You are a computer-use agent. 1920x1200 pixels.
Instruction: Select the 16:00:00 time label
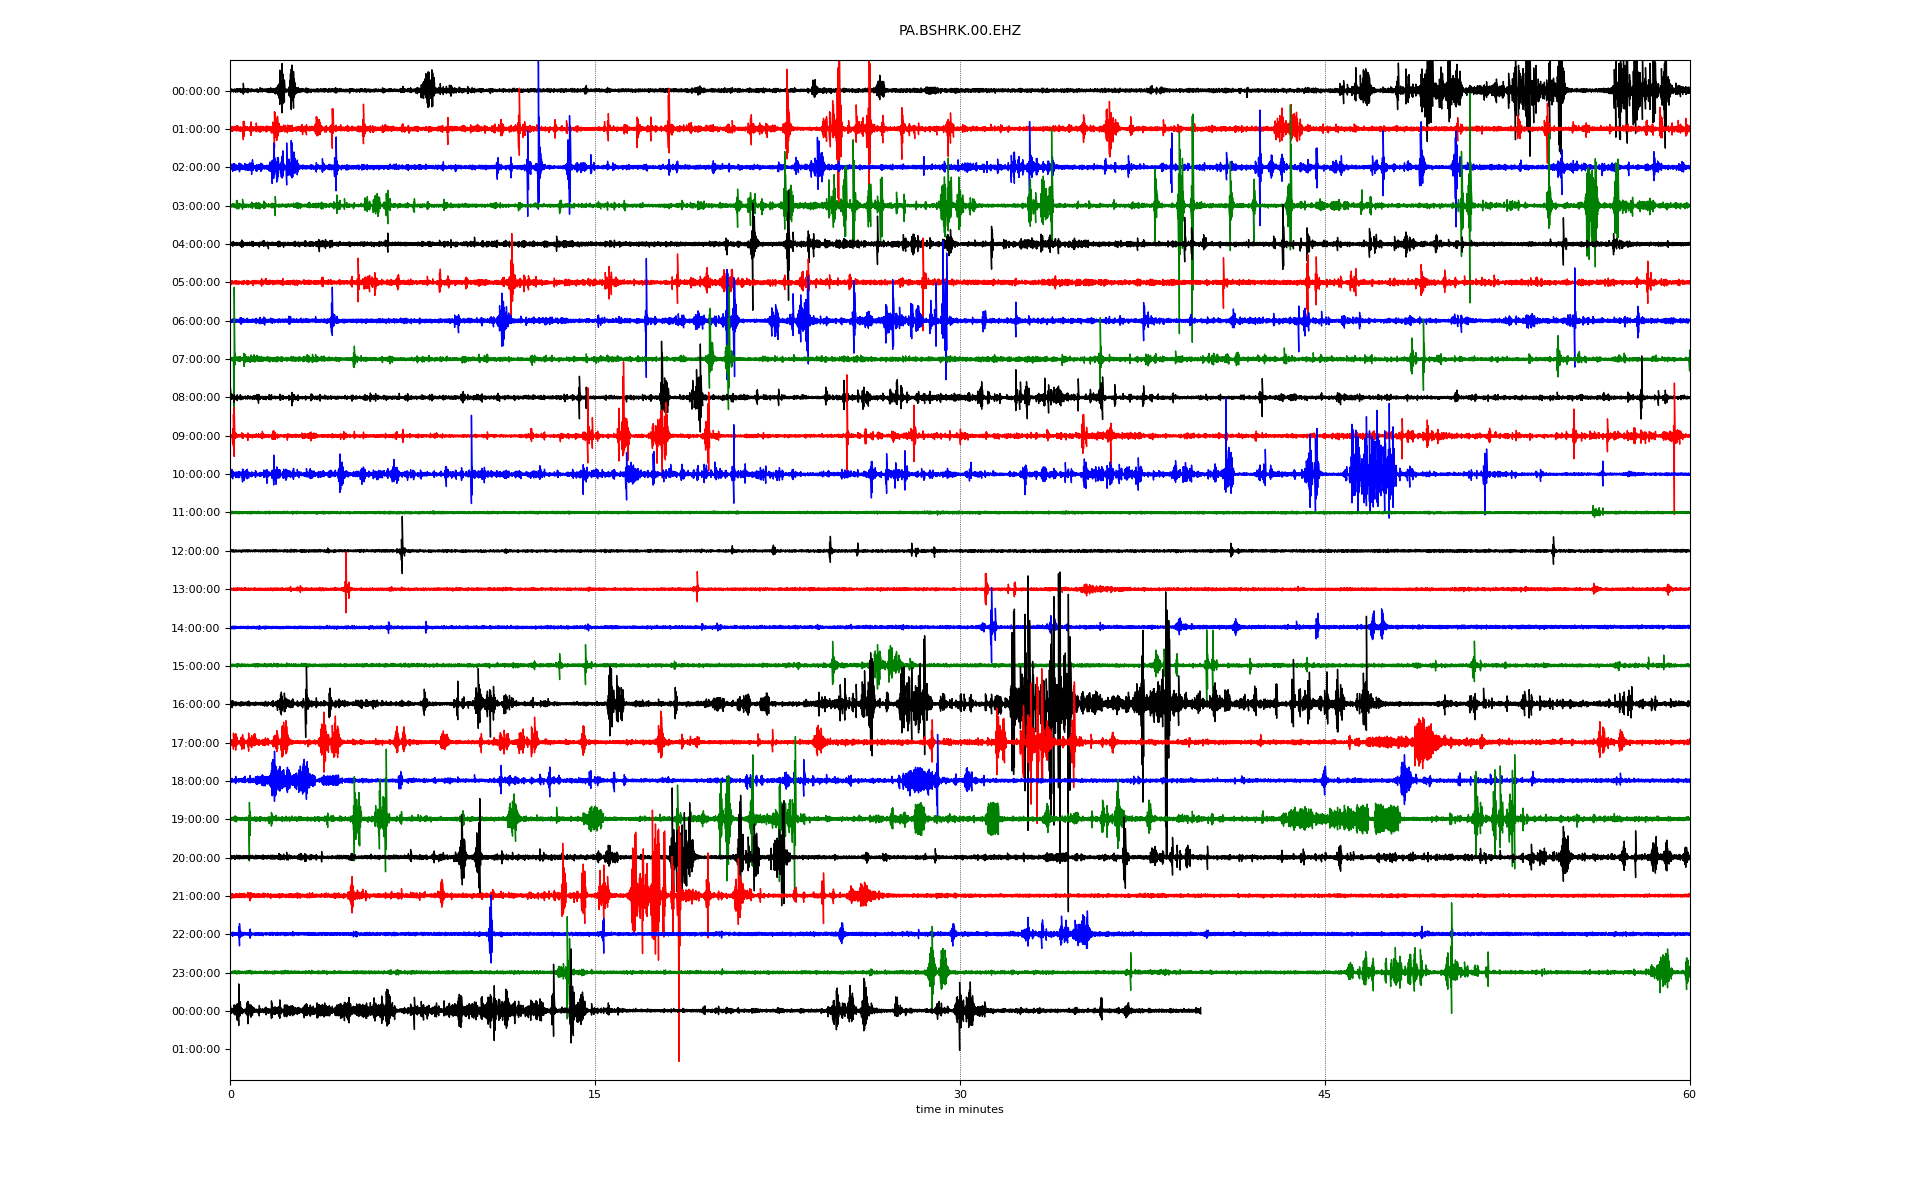point(196,705)
